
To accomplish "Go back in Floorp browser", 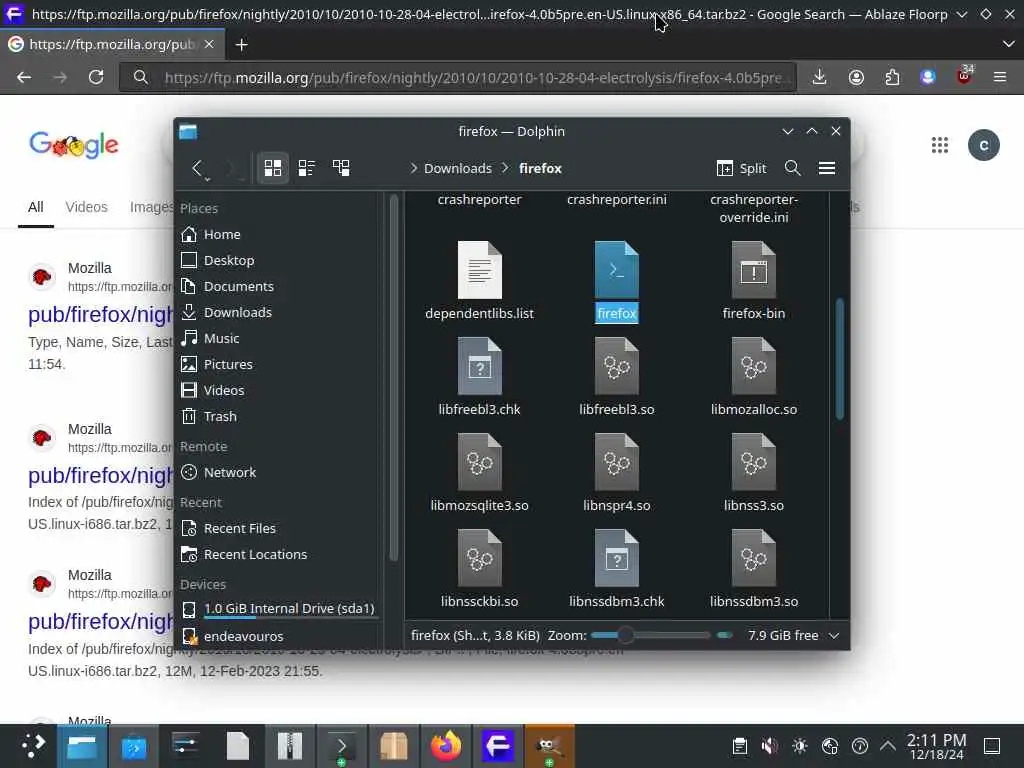I will (24, 78).
